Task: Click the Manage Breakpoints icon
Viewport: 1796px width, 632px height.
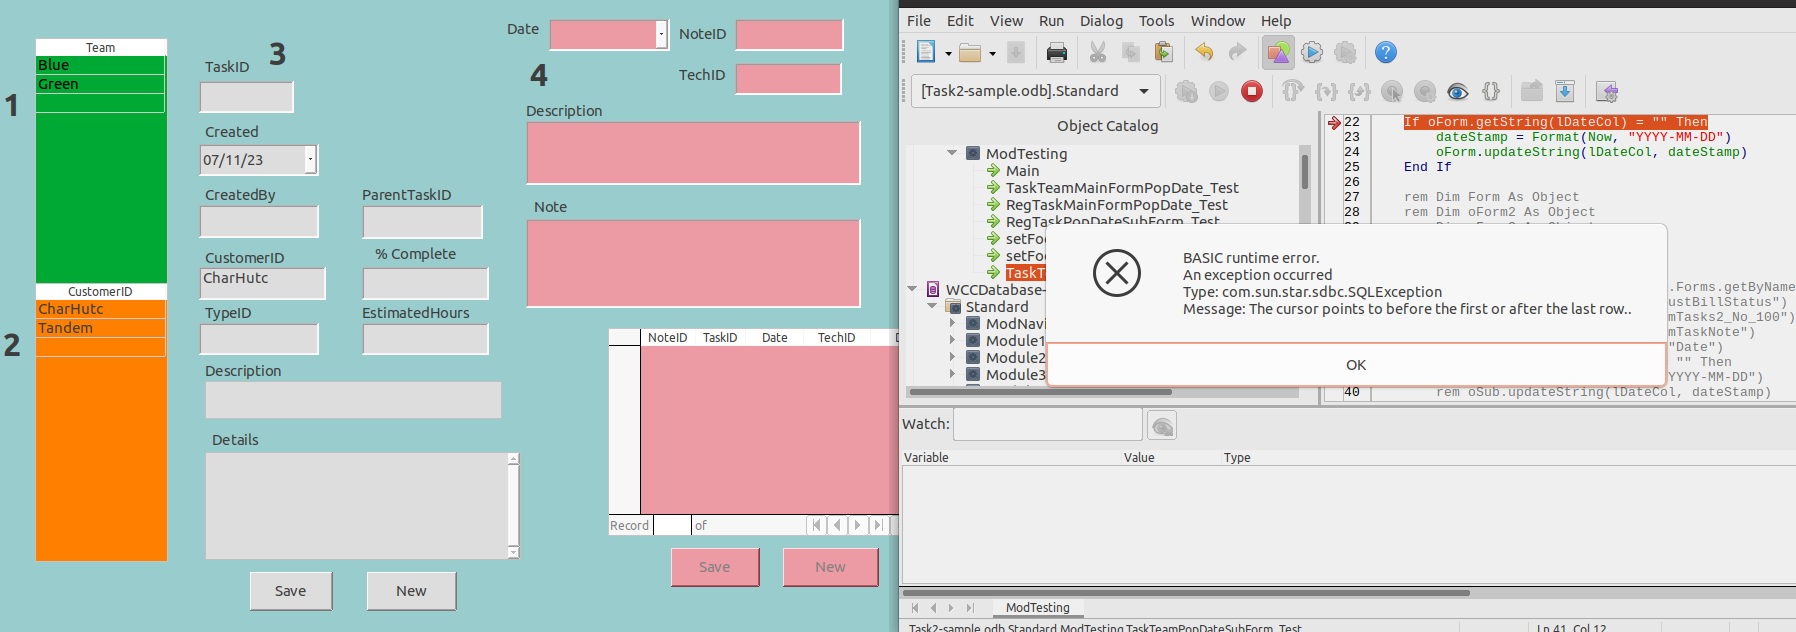Action: coord(1425,91)
